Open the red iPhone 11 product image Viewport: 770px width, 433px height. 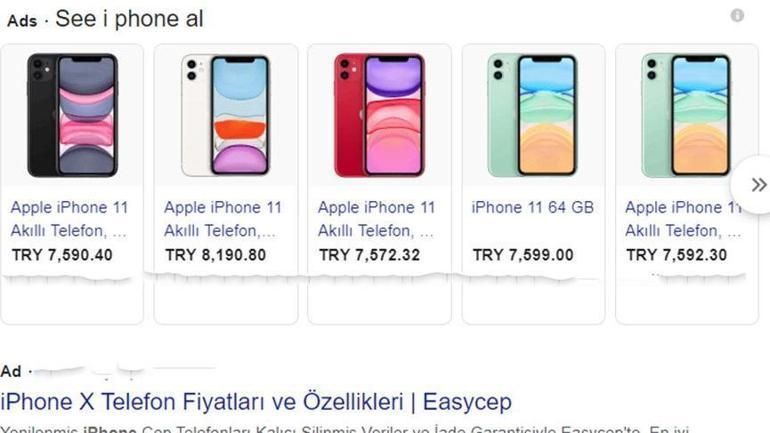pyautogui.click(x=380, y=115)
